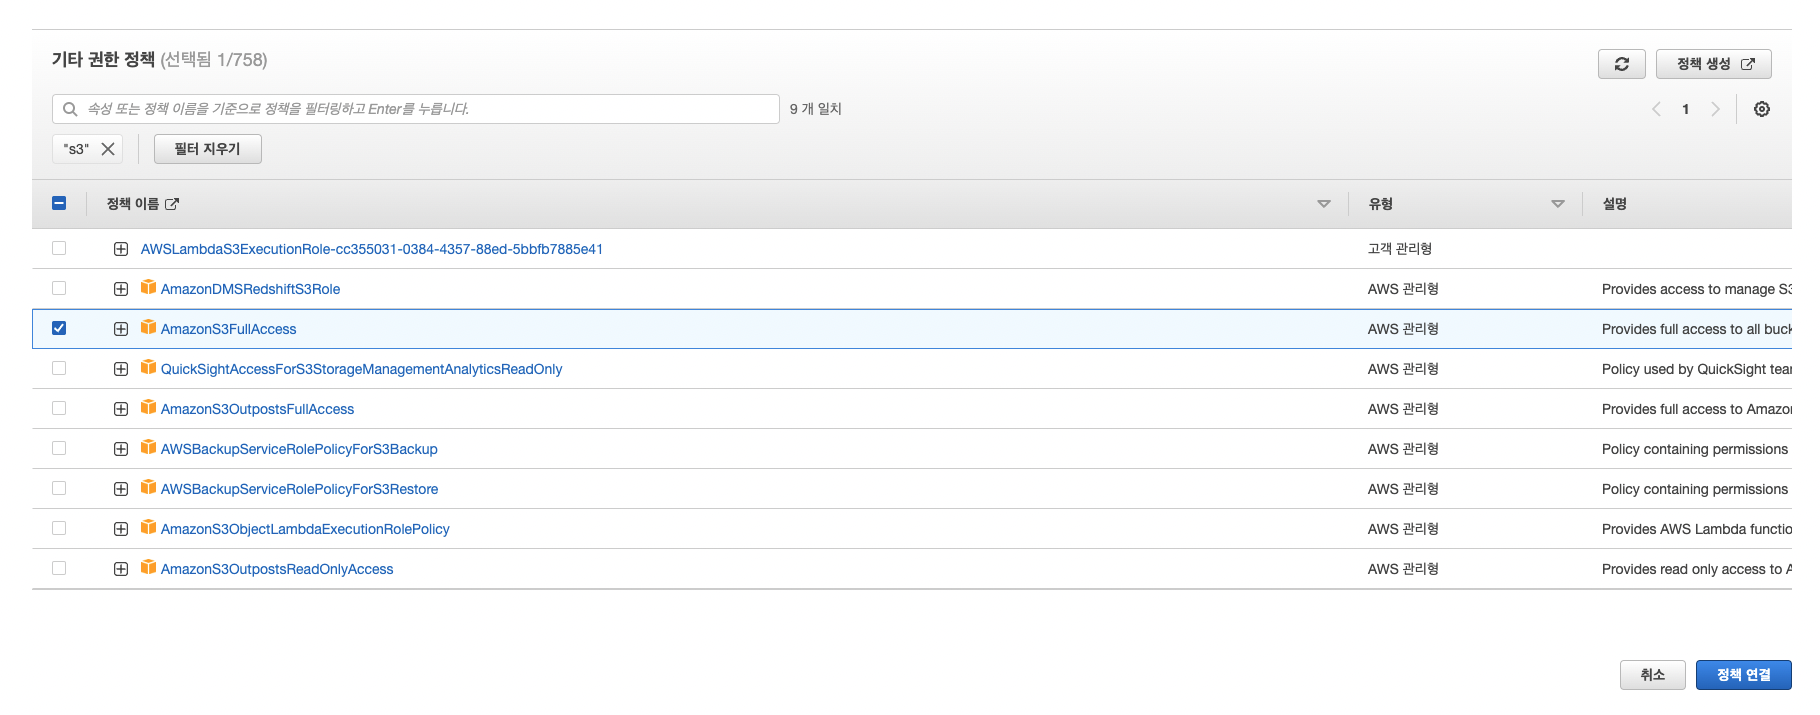Image resolution: width=1820 pixels, height=715 pixels.
Task: Open the AmazonS3OutpostsReadOnlyAccess policy link
Action: click(x=277, y=569)
